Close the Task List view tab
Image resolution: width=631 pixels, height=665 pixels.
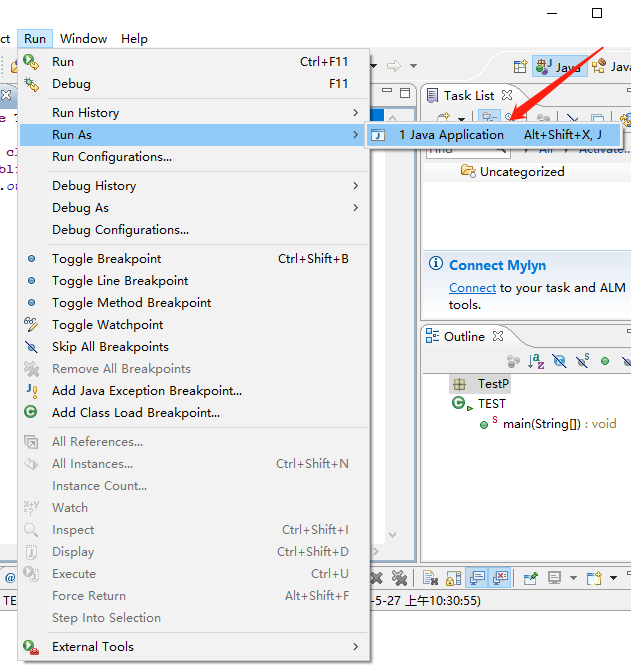point(507,96)
